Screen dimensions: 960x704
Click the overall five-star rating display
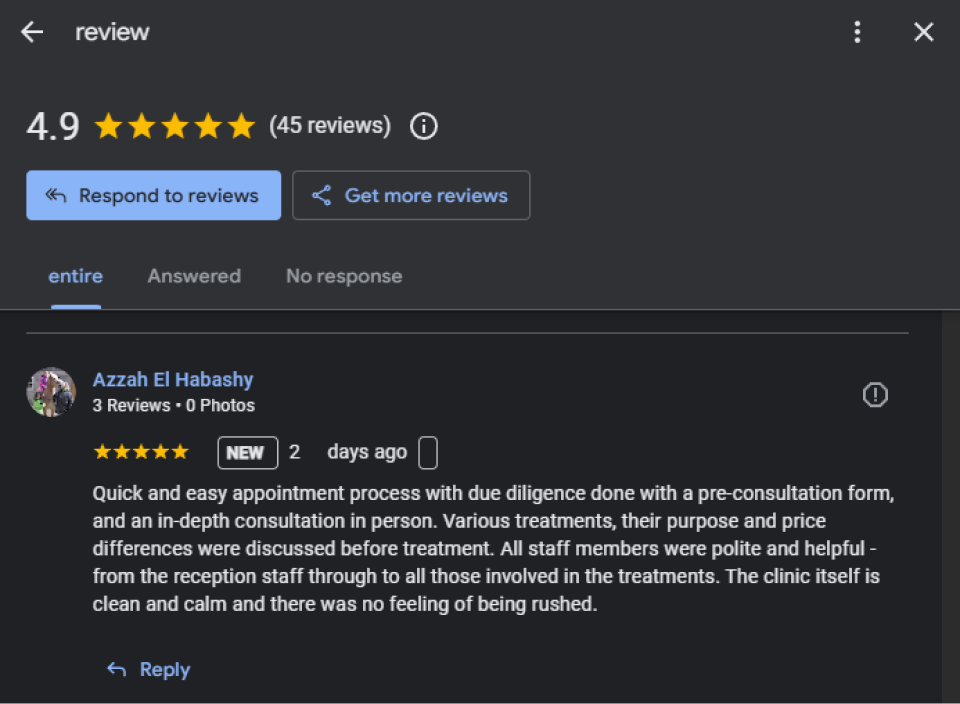175,126
